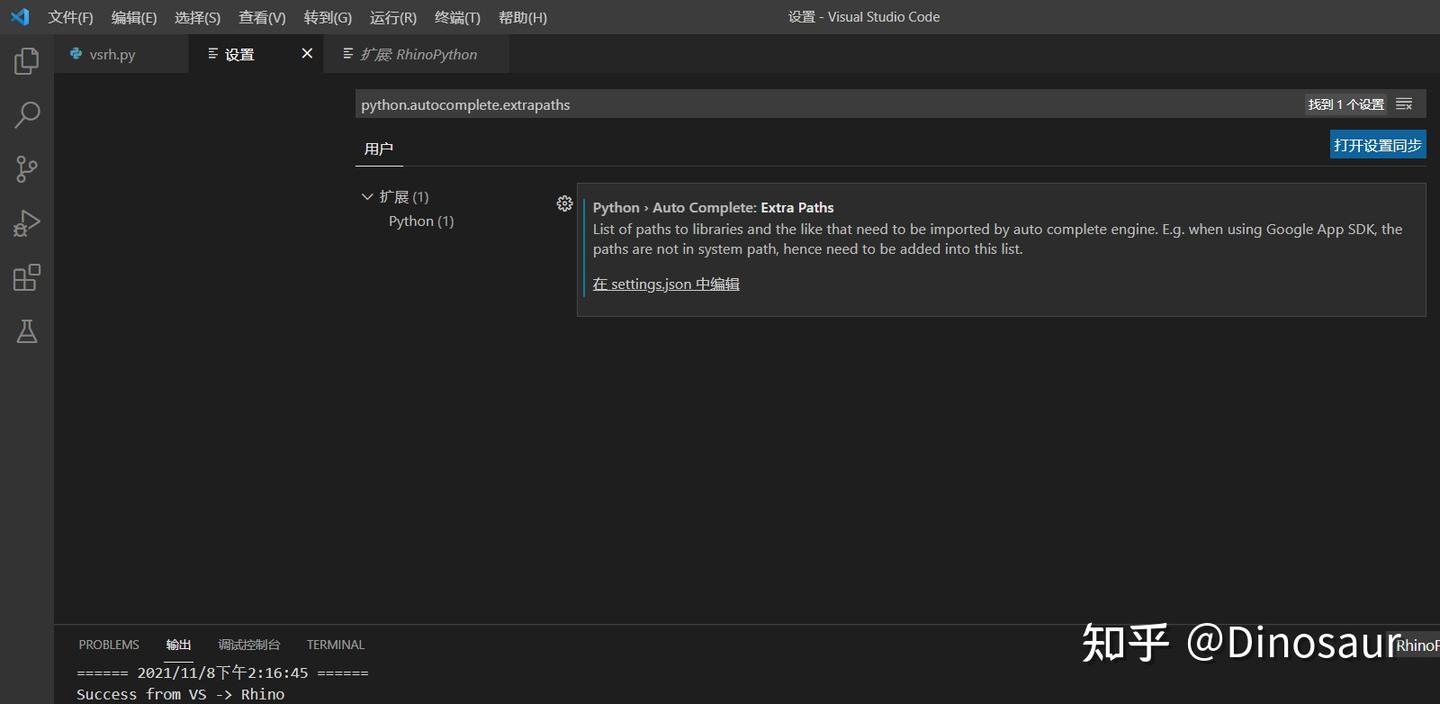Screen dimensions: 1440x704
Task: Click the Visual Studio Code logo
Action: [x=19, y=16]
